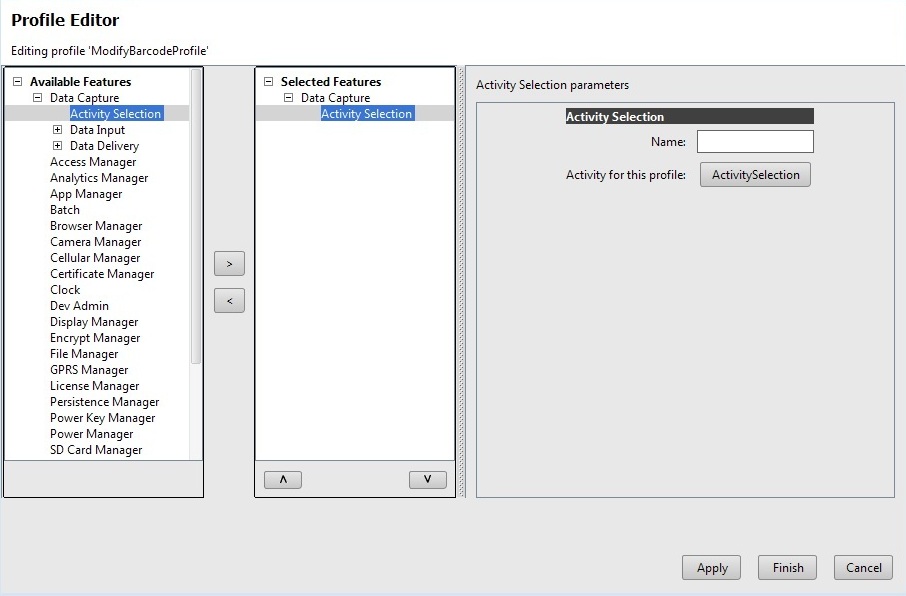Expand the Data Delivery node
This screenshot has width=906, height=596.
(x=57, y=146)
